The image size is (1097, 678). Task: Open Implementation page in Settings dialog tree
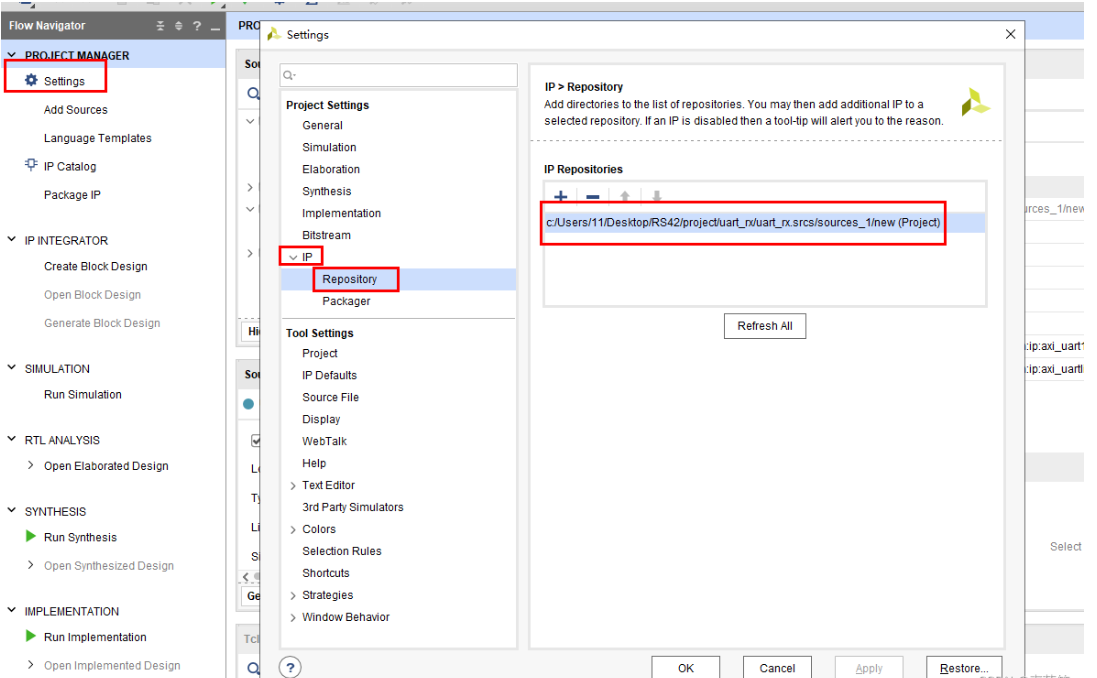click(x=341, y=213)
